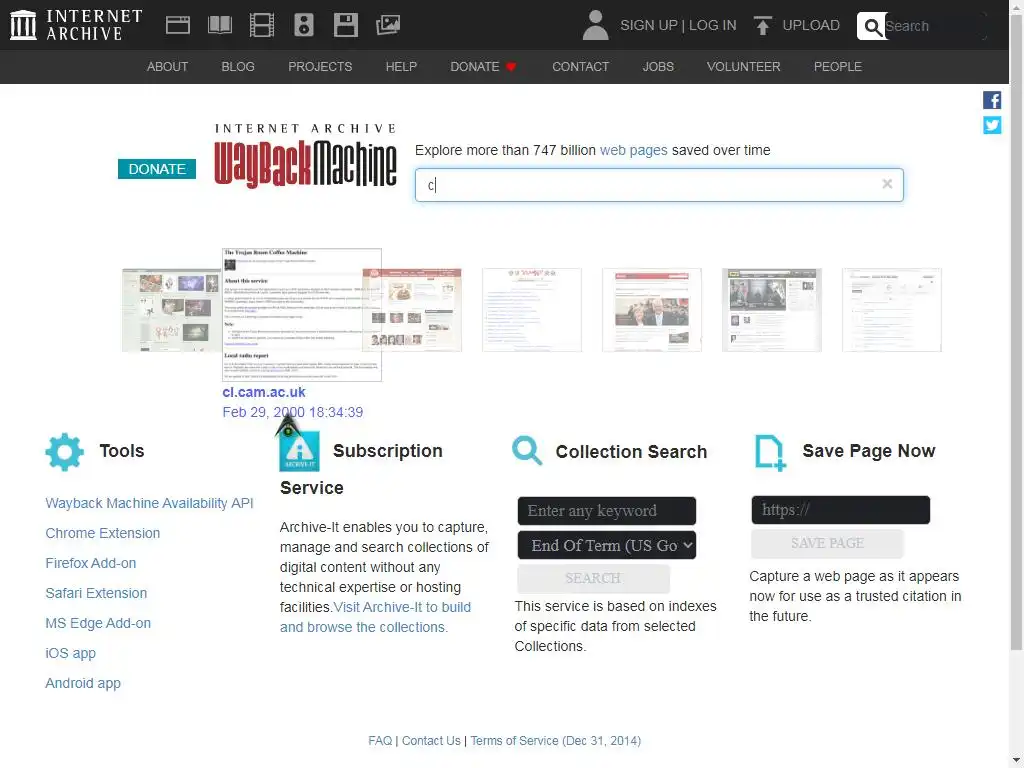The width and height of the screenshot is (1024, 768).
Task: Click the Save Page Now document icon
Action: point(770,453)
